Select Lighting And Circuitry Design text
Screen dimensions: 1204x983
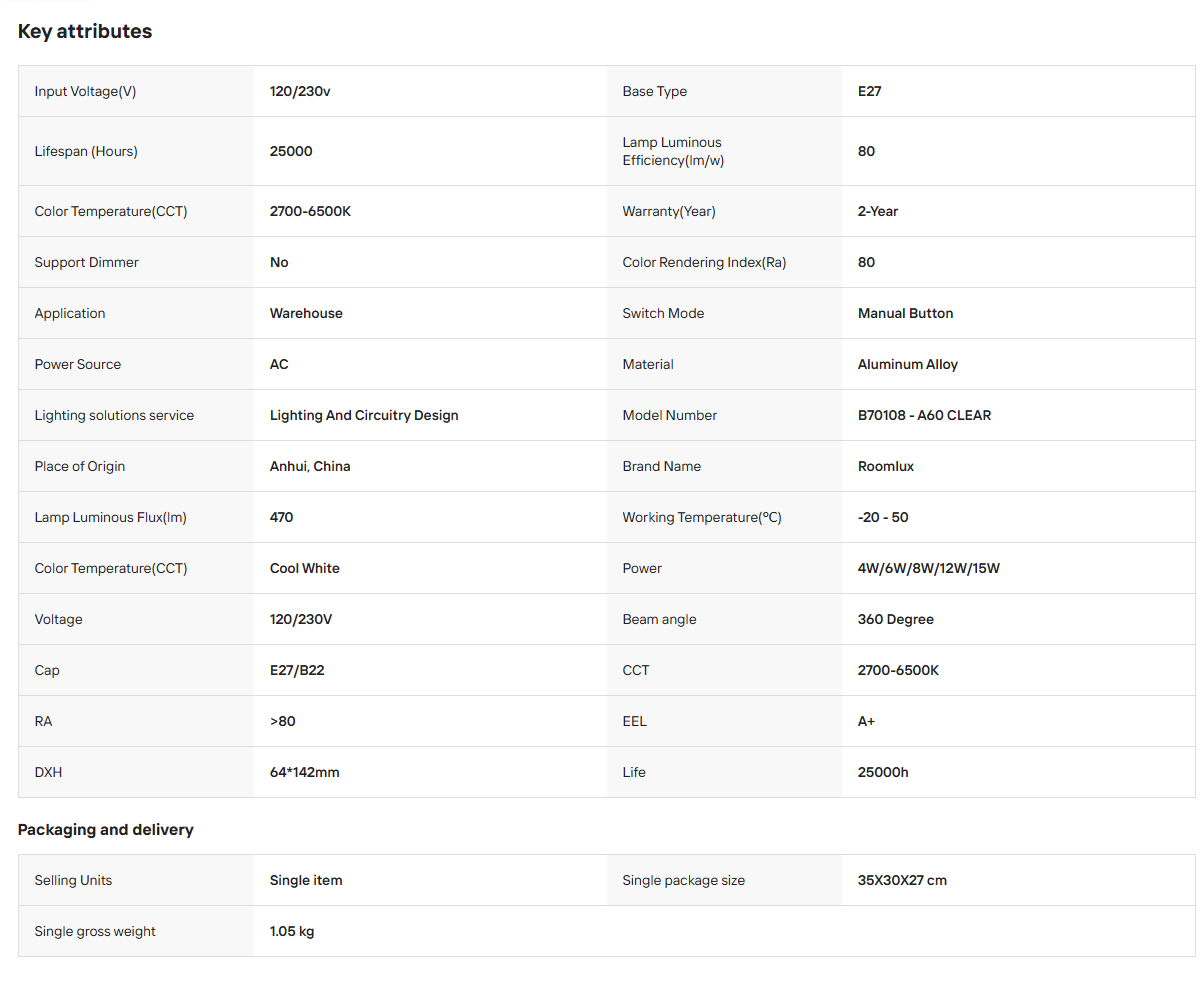point(364,415)
